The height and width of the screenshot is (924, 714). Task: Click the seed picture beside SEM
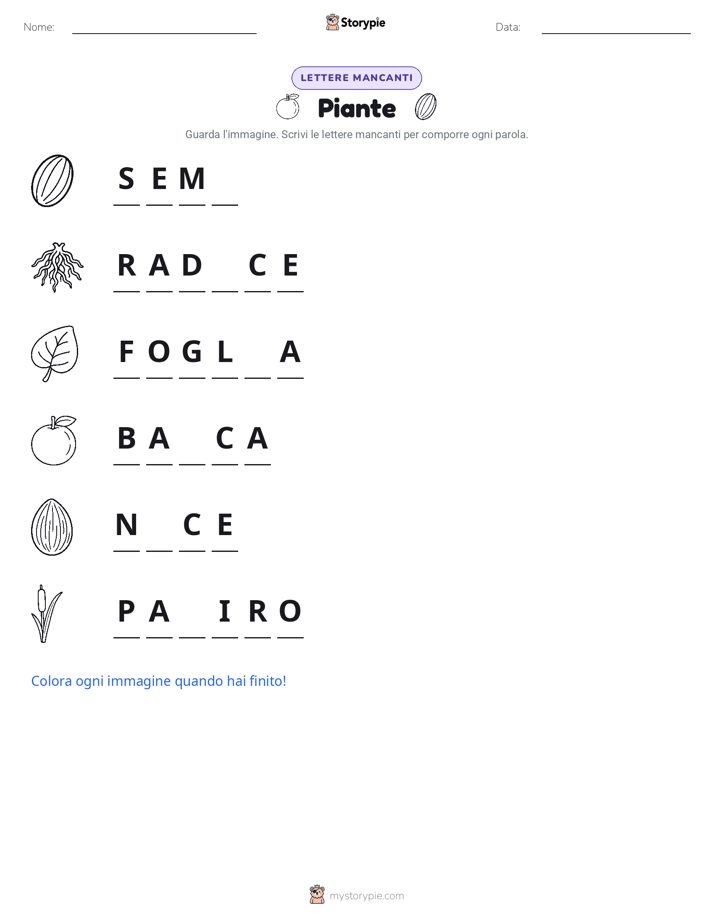point(52,181)
